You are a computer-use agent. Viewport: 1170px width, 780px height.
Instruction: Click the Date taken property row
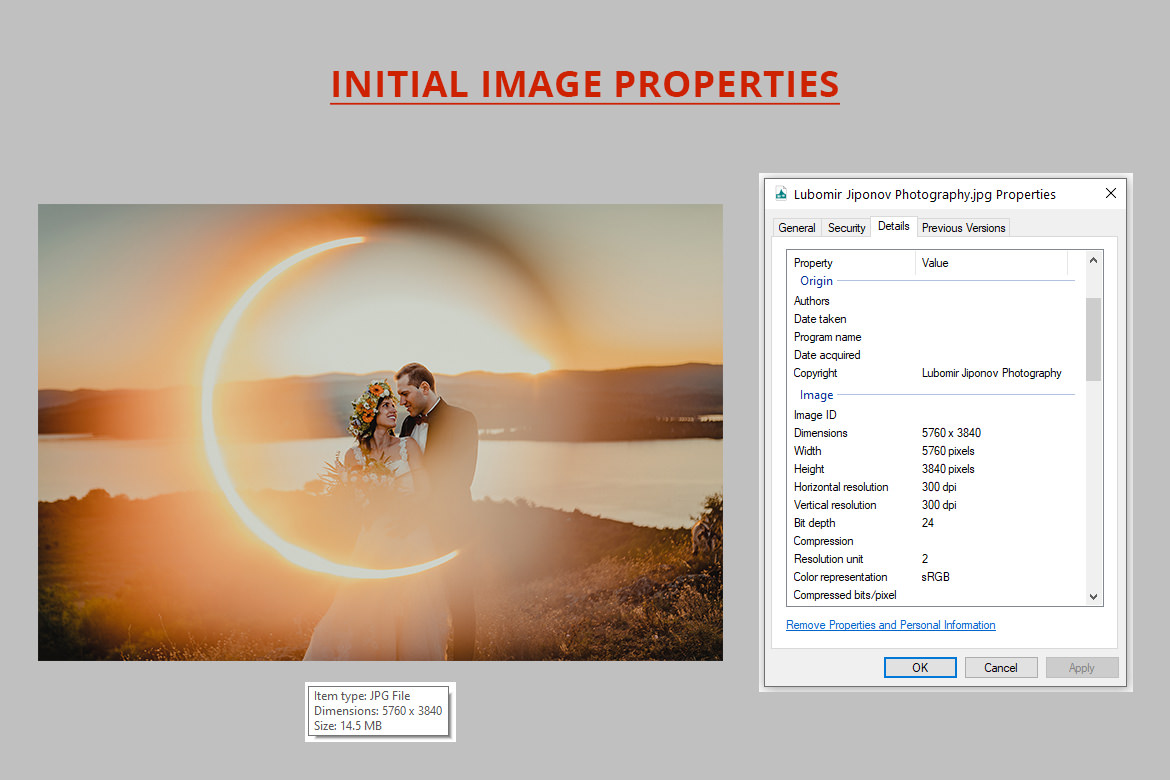[x=933, y=319]
